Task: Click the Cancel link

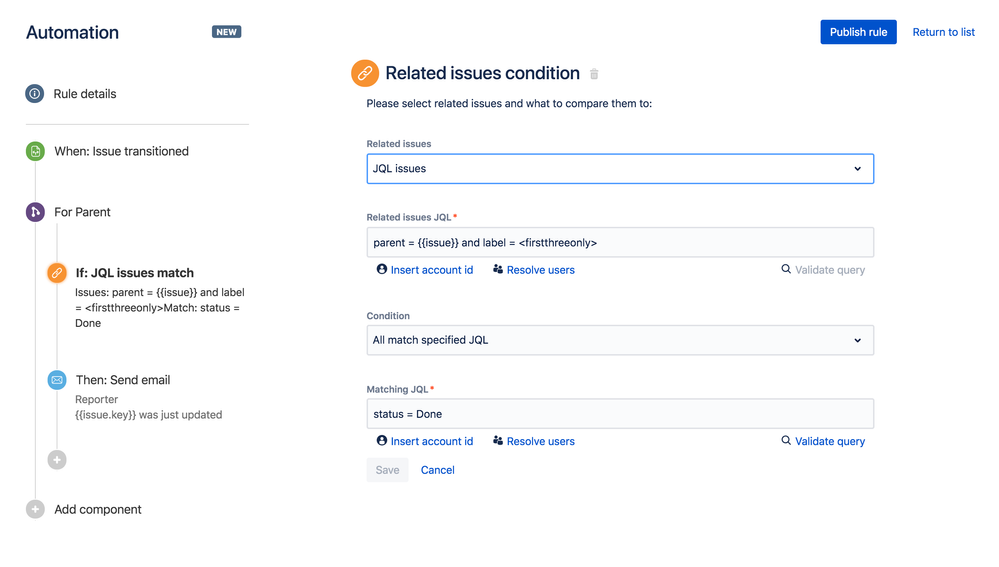Action: coord(438,470)
